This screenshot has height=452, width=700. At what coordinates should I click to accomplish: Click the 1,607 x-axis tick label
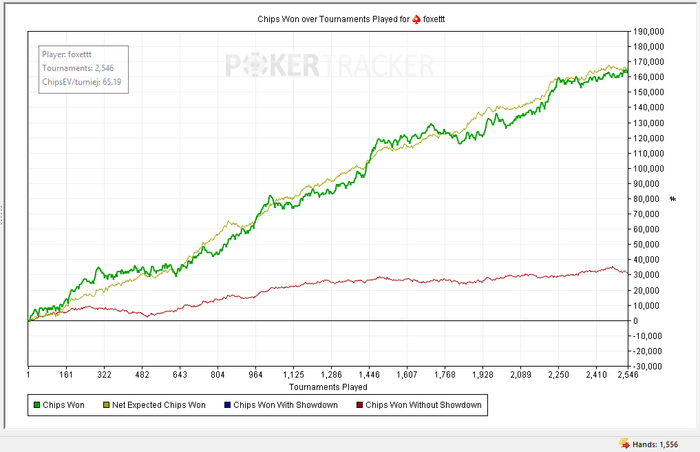[407, 375]
